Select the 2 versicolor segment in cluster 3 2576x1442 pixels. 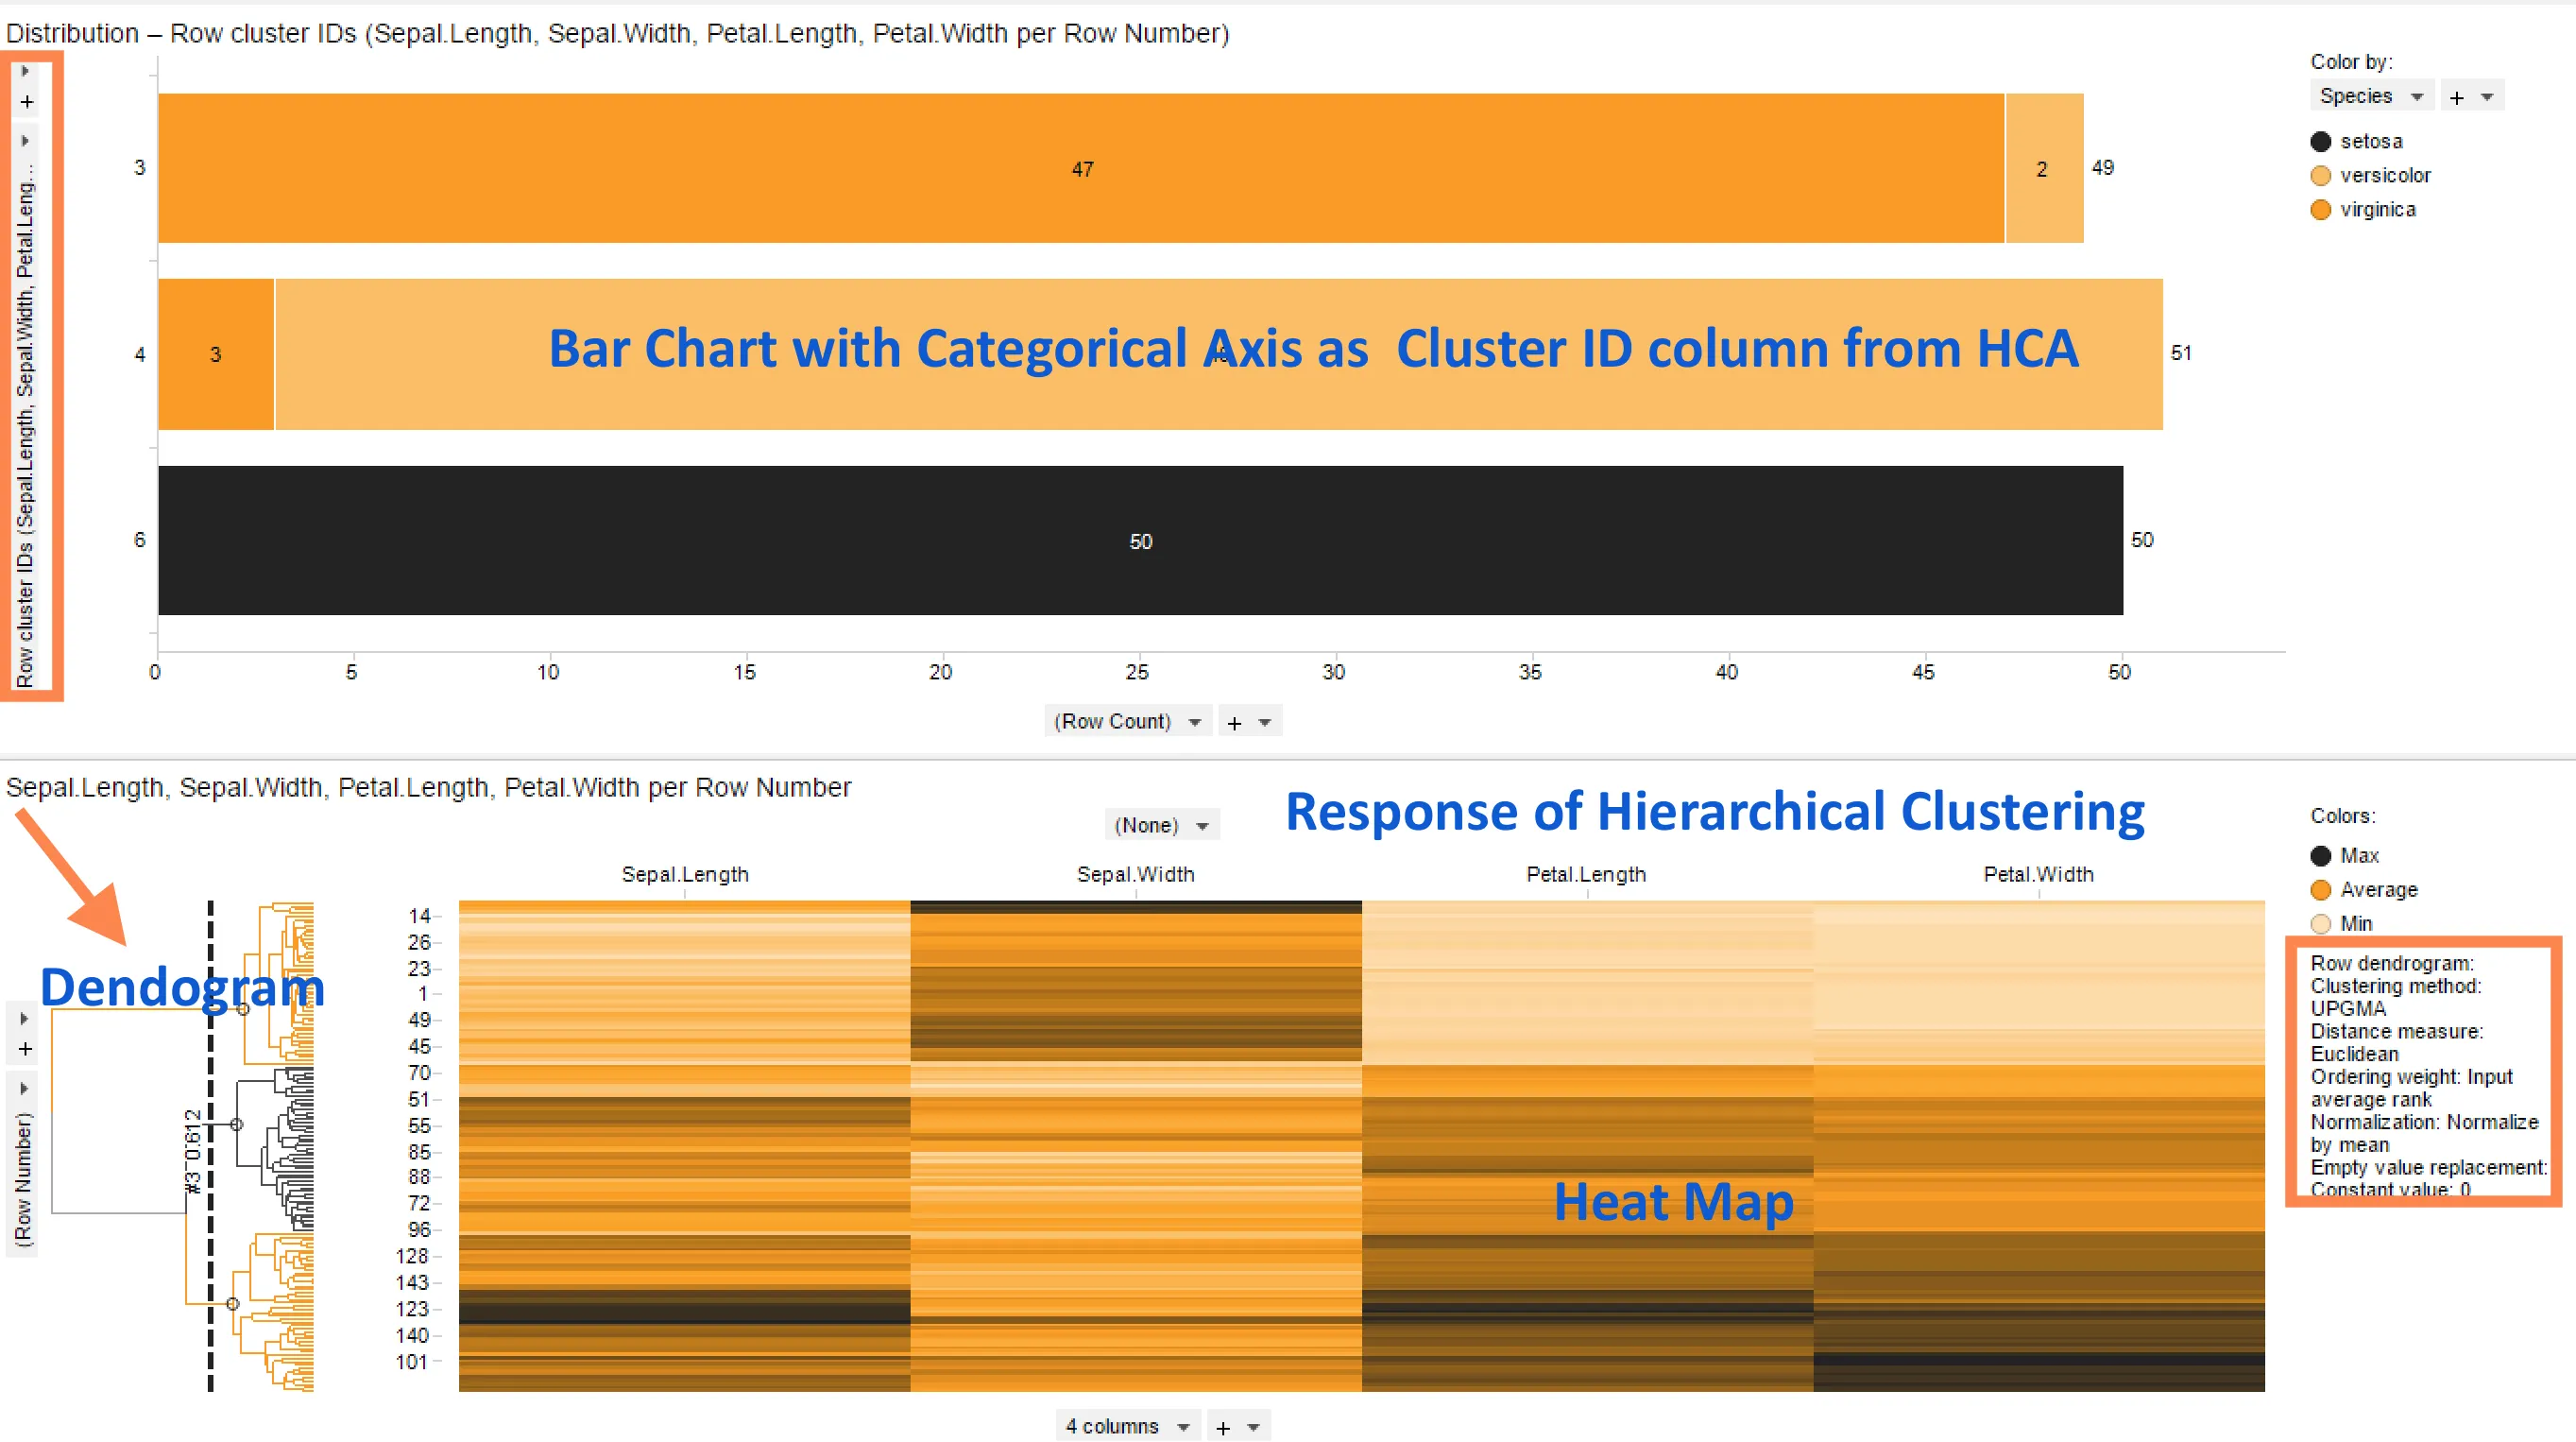[2044, 168]
